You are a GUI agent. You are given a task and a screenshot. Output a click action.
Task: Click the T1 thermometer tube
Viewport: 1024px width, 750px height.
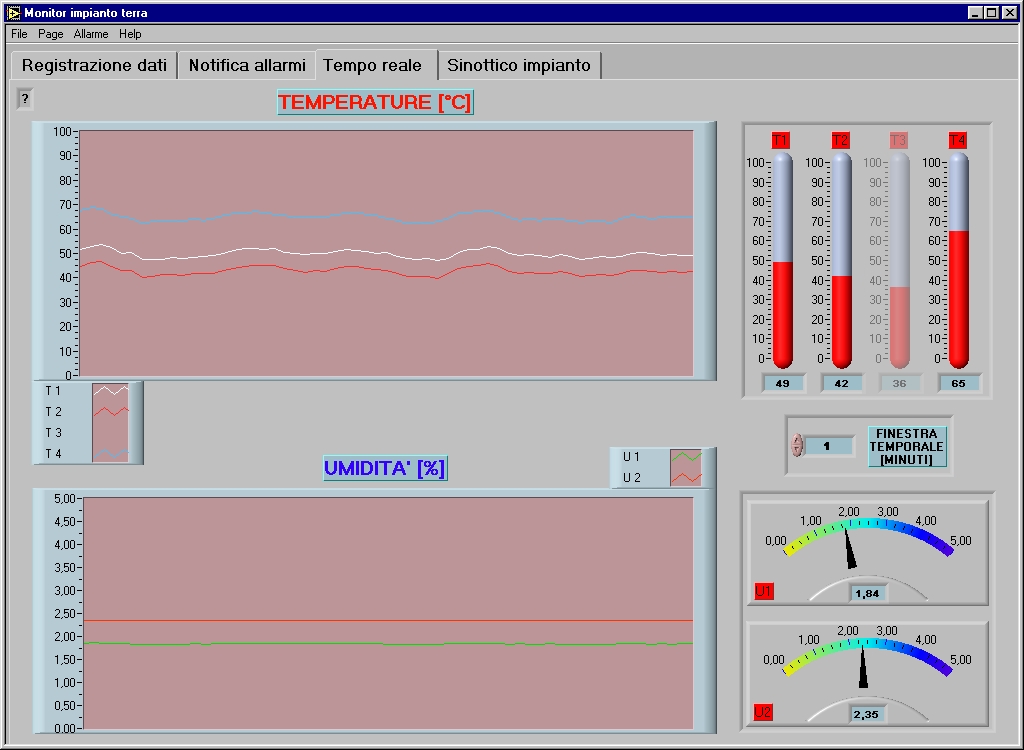point(782,260)
